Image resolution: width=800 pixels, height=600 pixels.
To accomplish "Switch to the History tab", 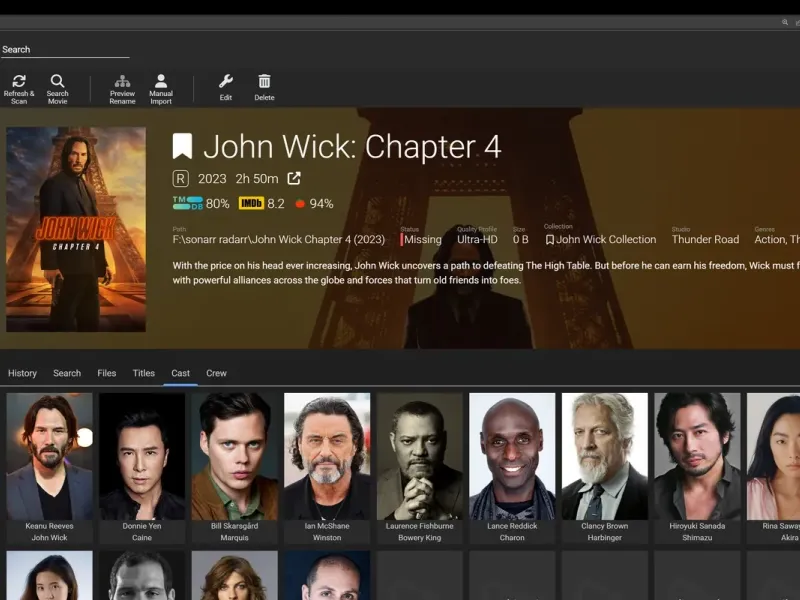I will (x=22, y=373).
